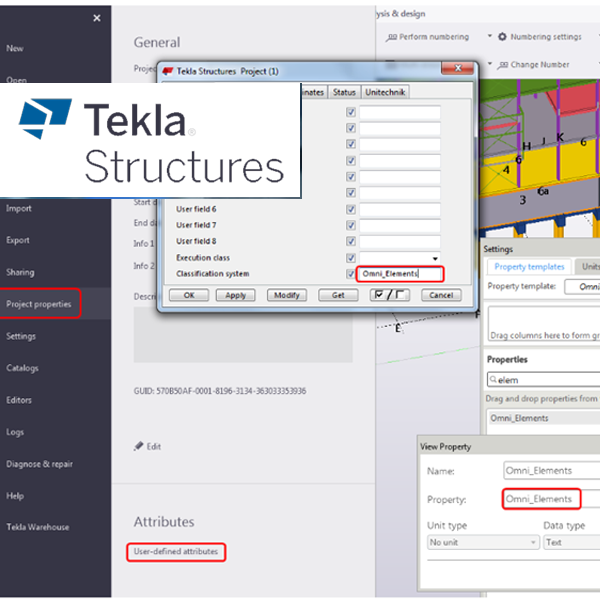The width and height of the screenshot is (600, 600).
Task: Click the Tekla Structures dialog title icon
Action: click(x=168, y=71)
